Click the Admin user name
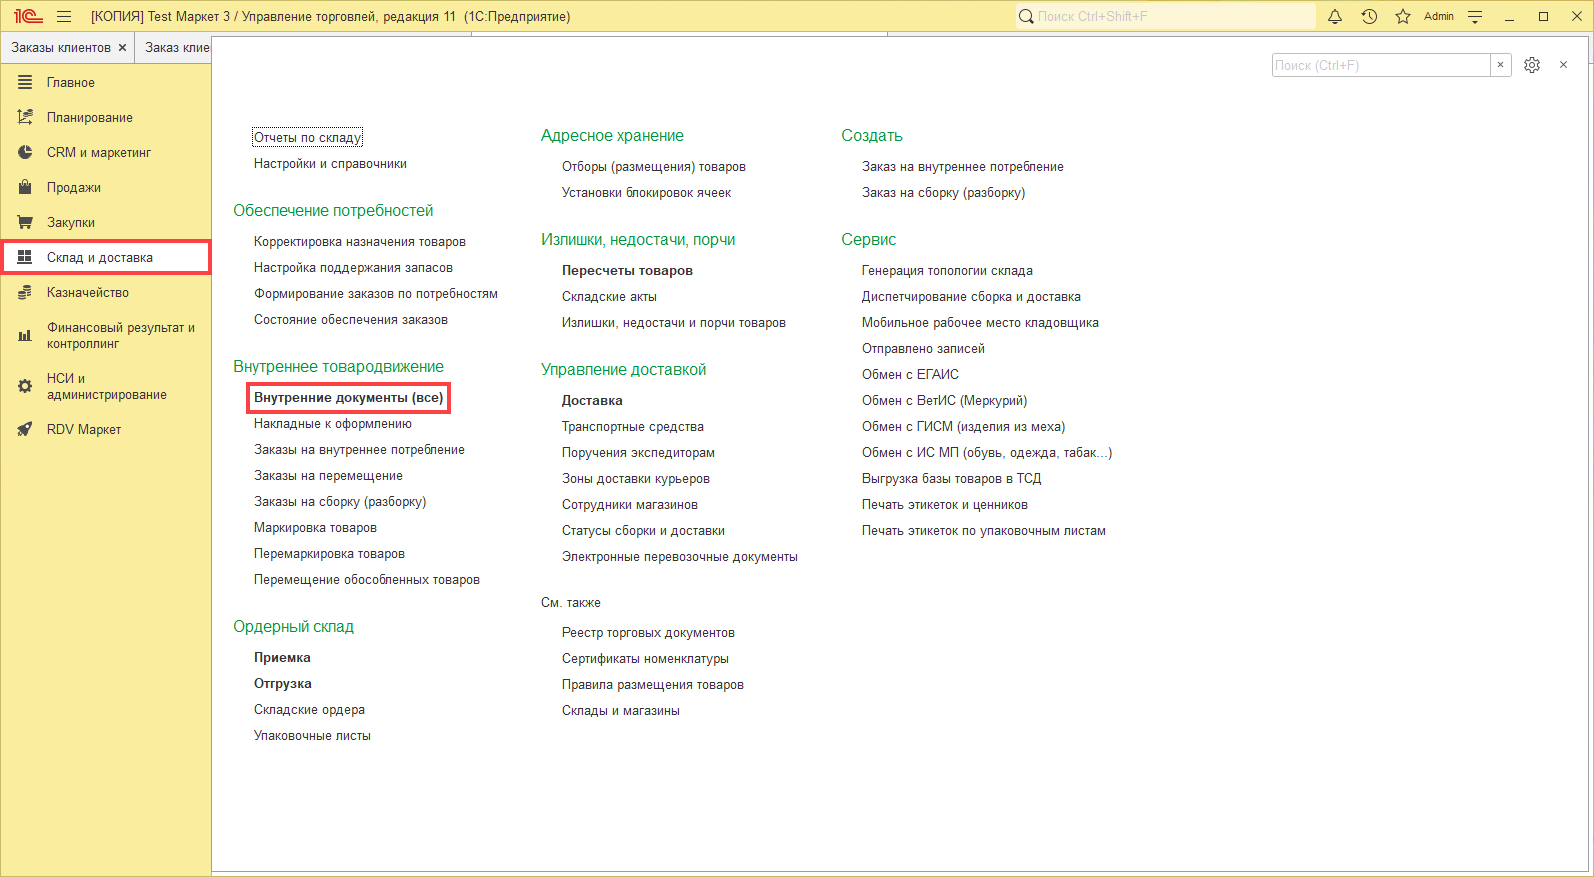 click(x=1439, y=16)
